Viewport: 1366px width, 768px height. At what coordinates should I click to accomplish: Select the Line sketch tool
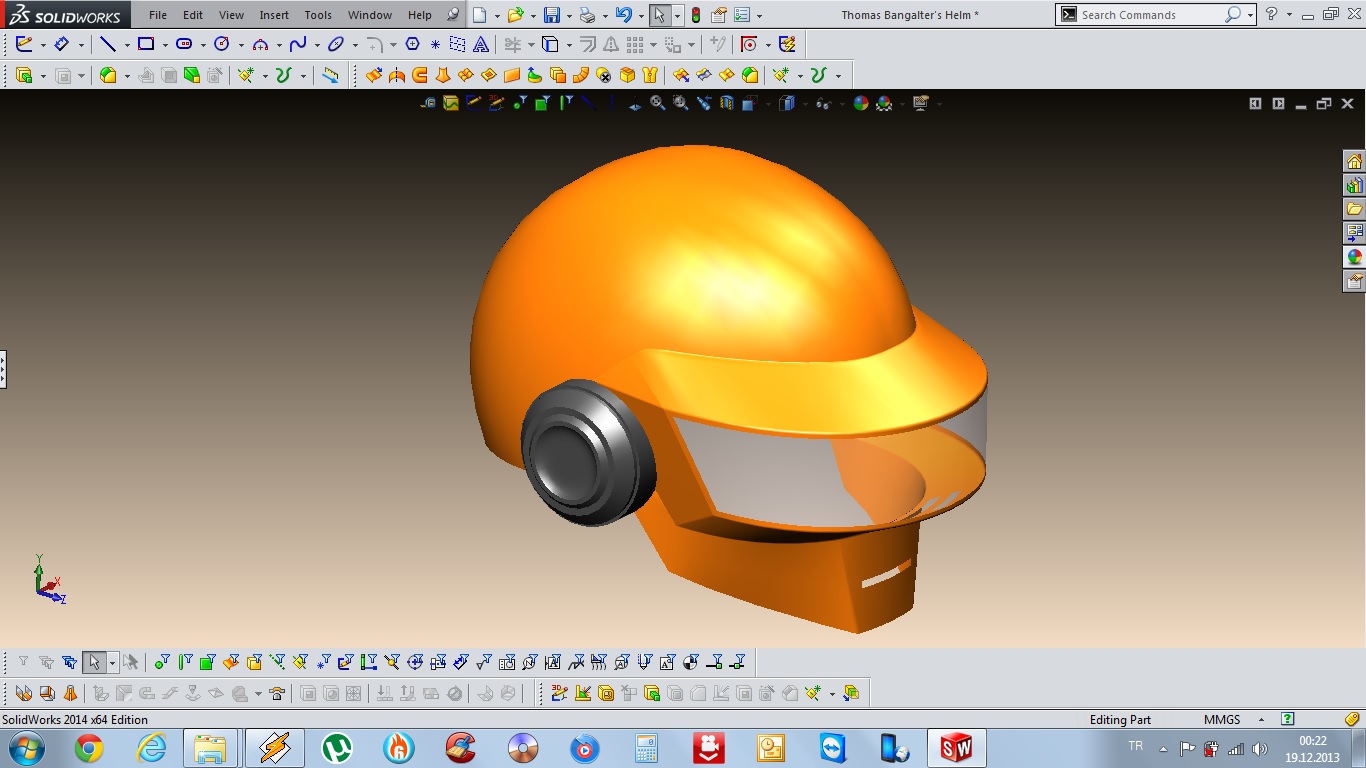[108, 44]
